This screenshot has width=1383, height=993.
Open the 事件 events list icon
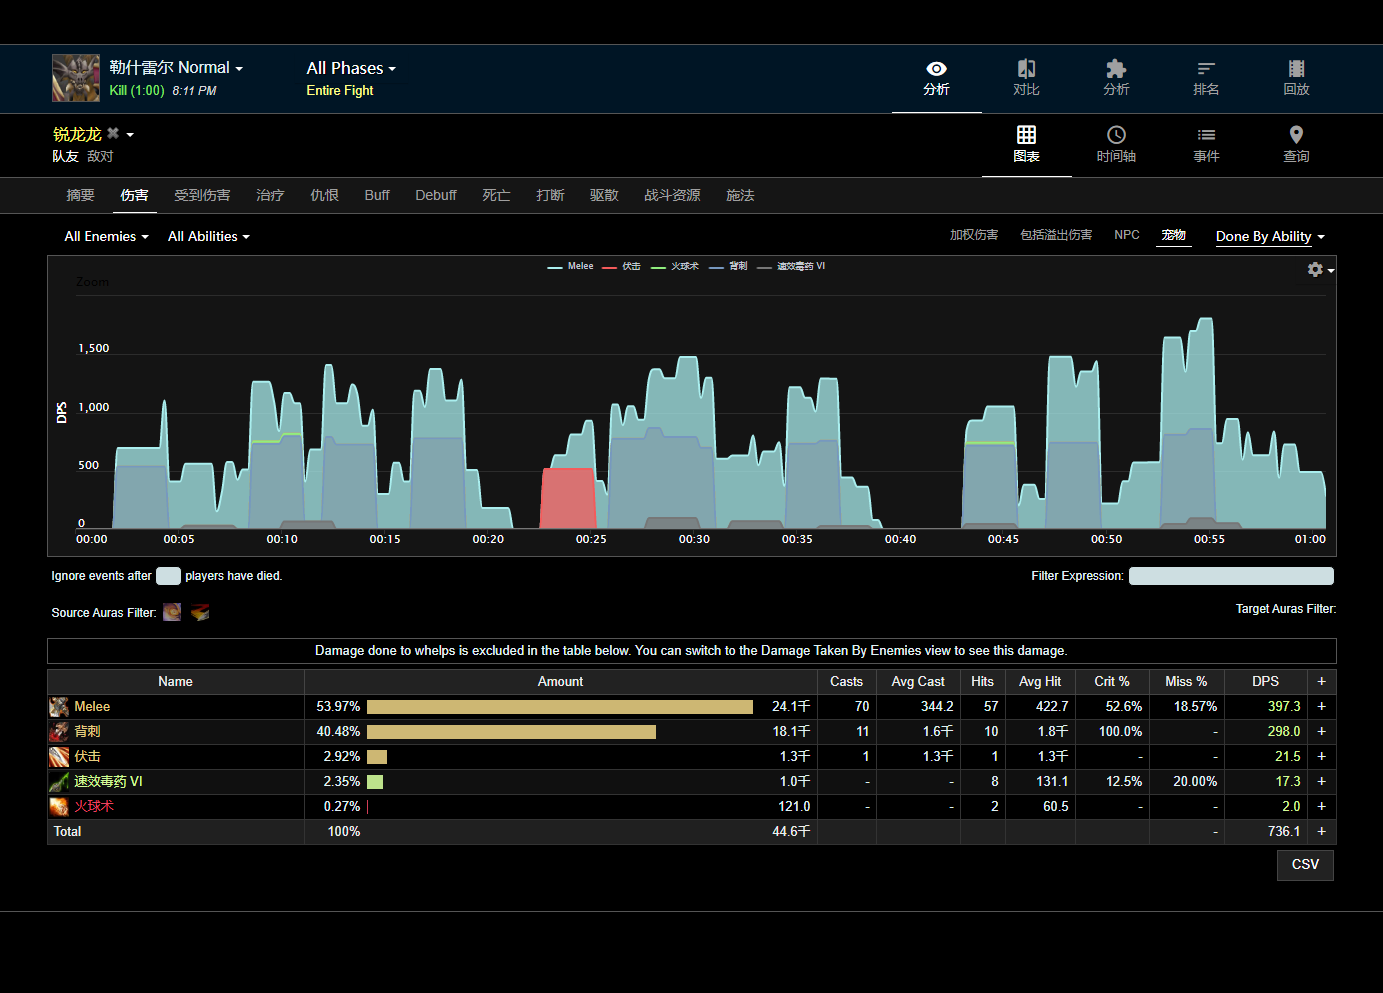click(1206, 135)
